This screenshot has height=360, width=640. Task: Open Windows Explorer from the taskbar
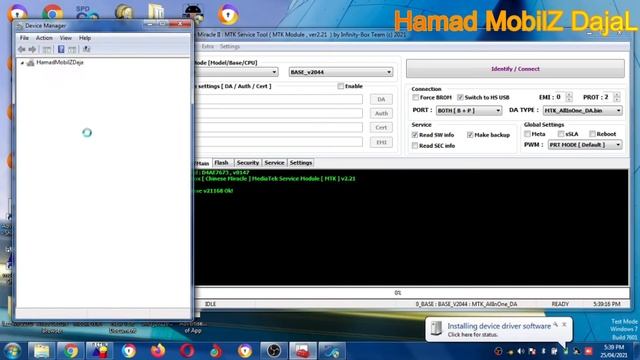(x=41, y=351)
